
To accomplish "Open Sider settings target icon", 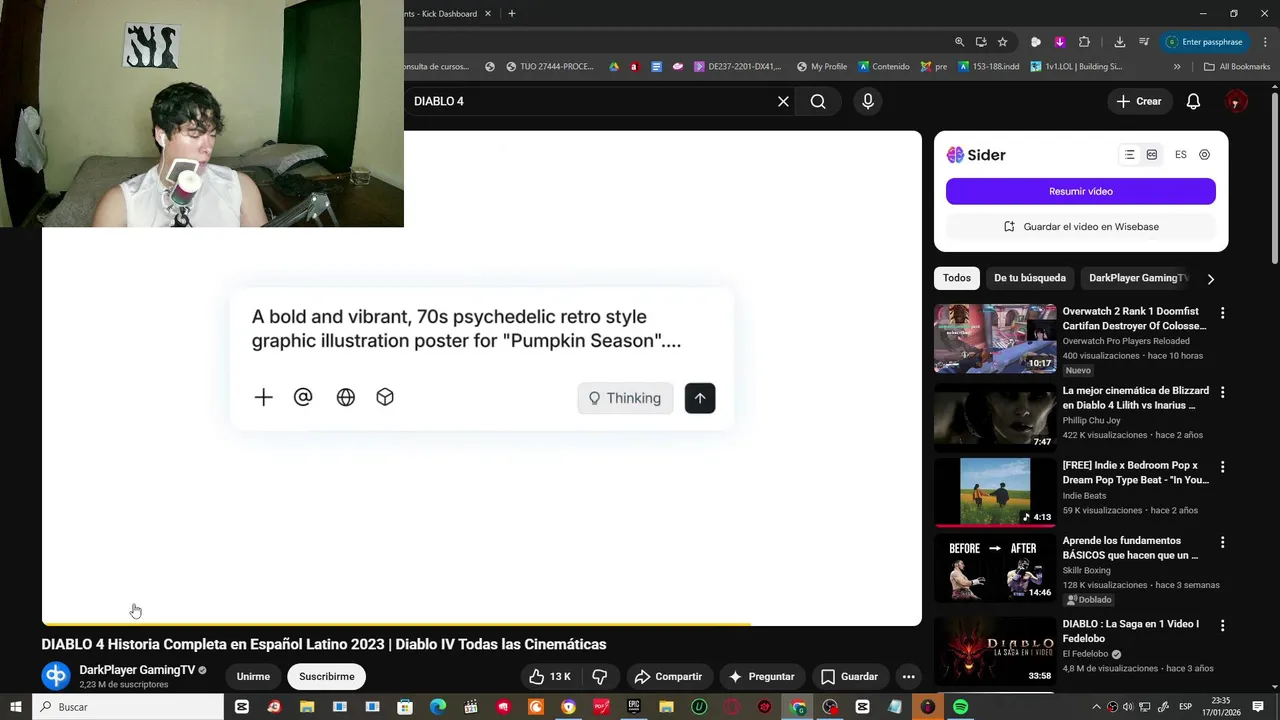I will pos(1204,155).
